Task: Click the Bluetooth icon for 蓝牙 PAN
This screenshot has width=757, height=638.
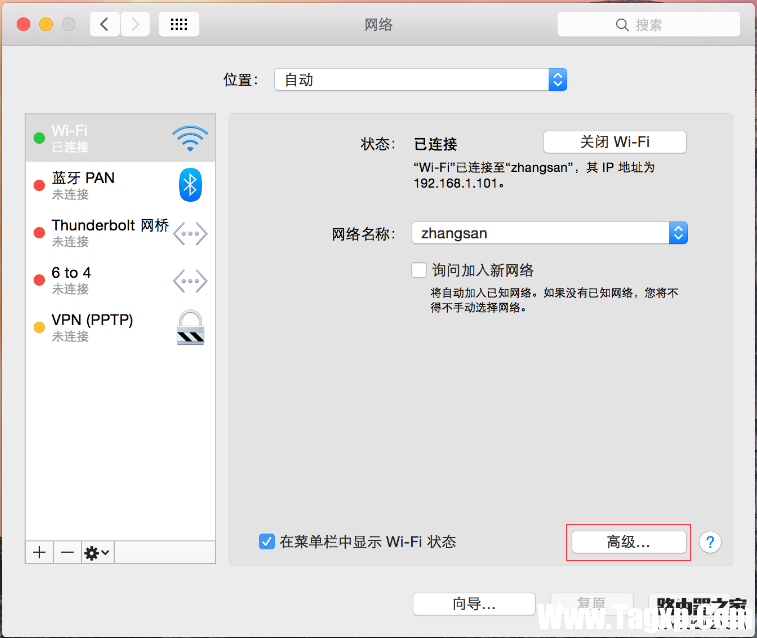Action: 190,185
